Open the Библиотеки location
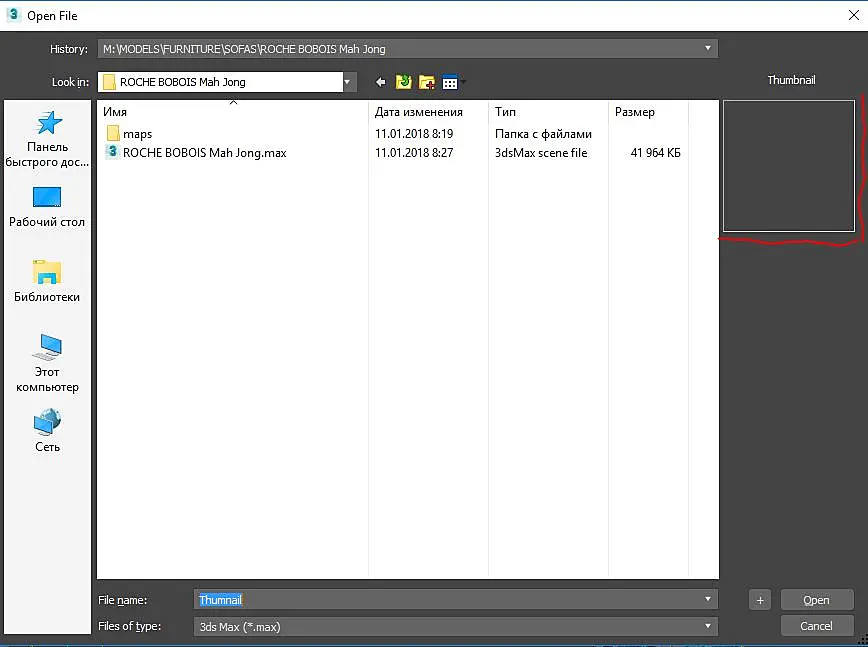Screen dimensions: 868x647 coord(47,281)
